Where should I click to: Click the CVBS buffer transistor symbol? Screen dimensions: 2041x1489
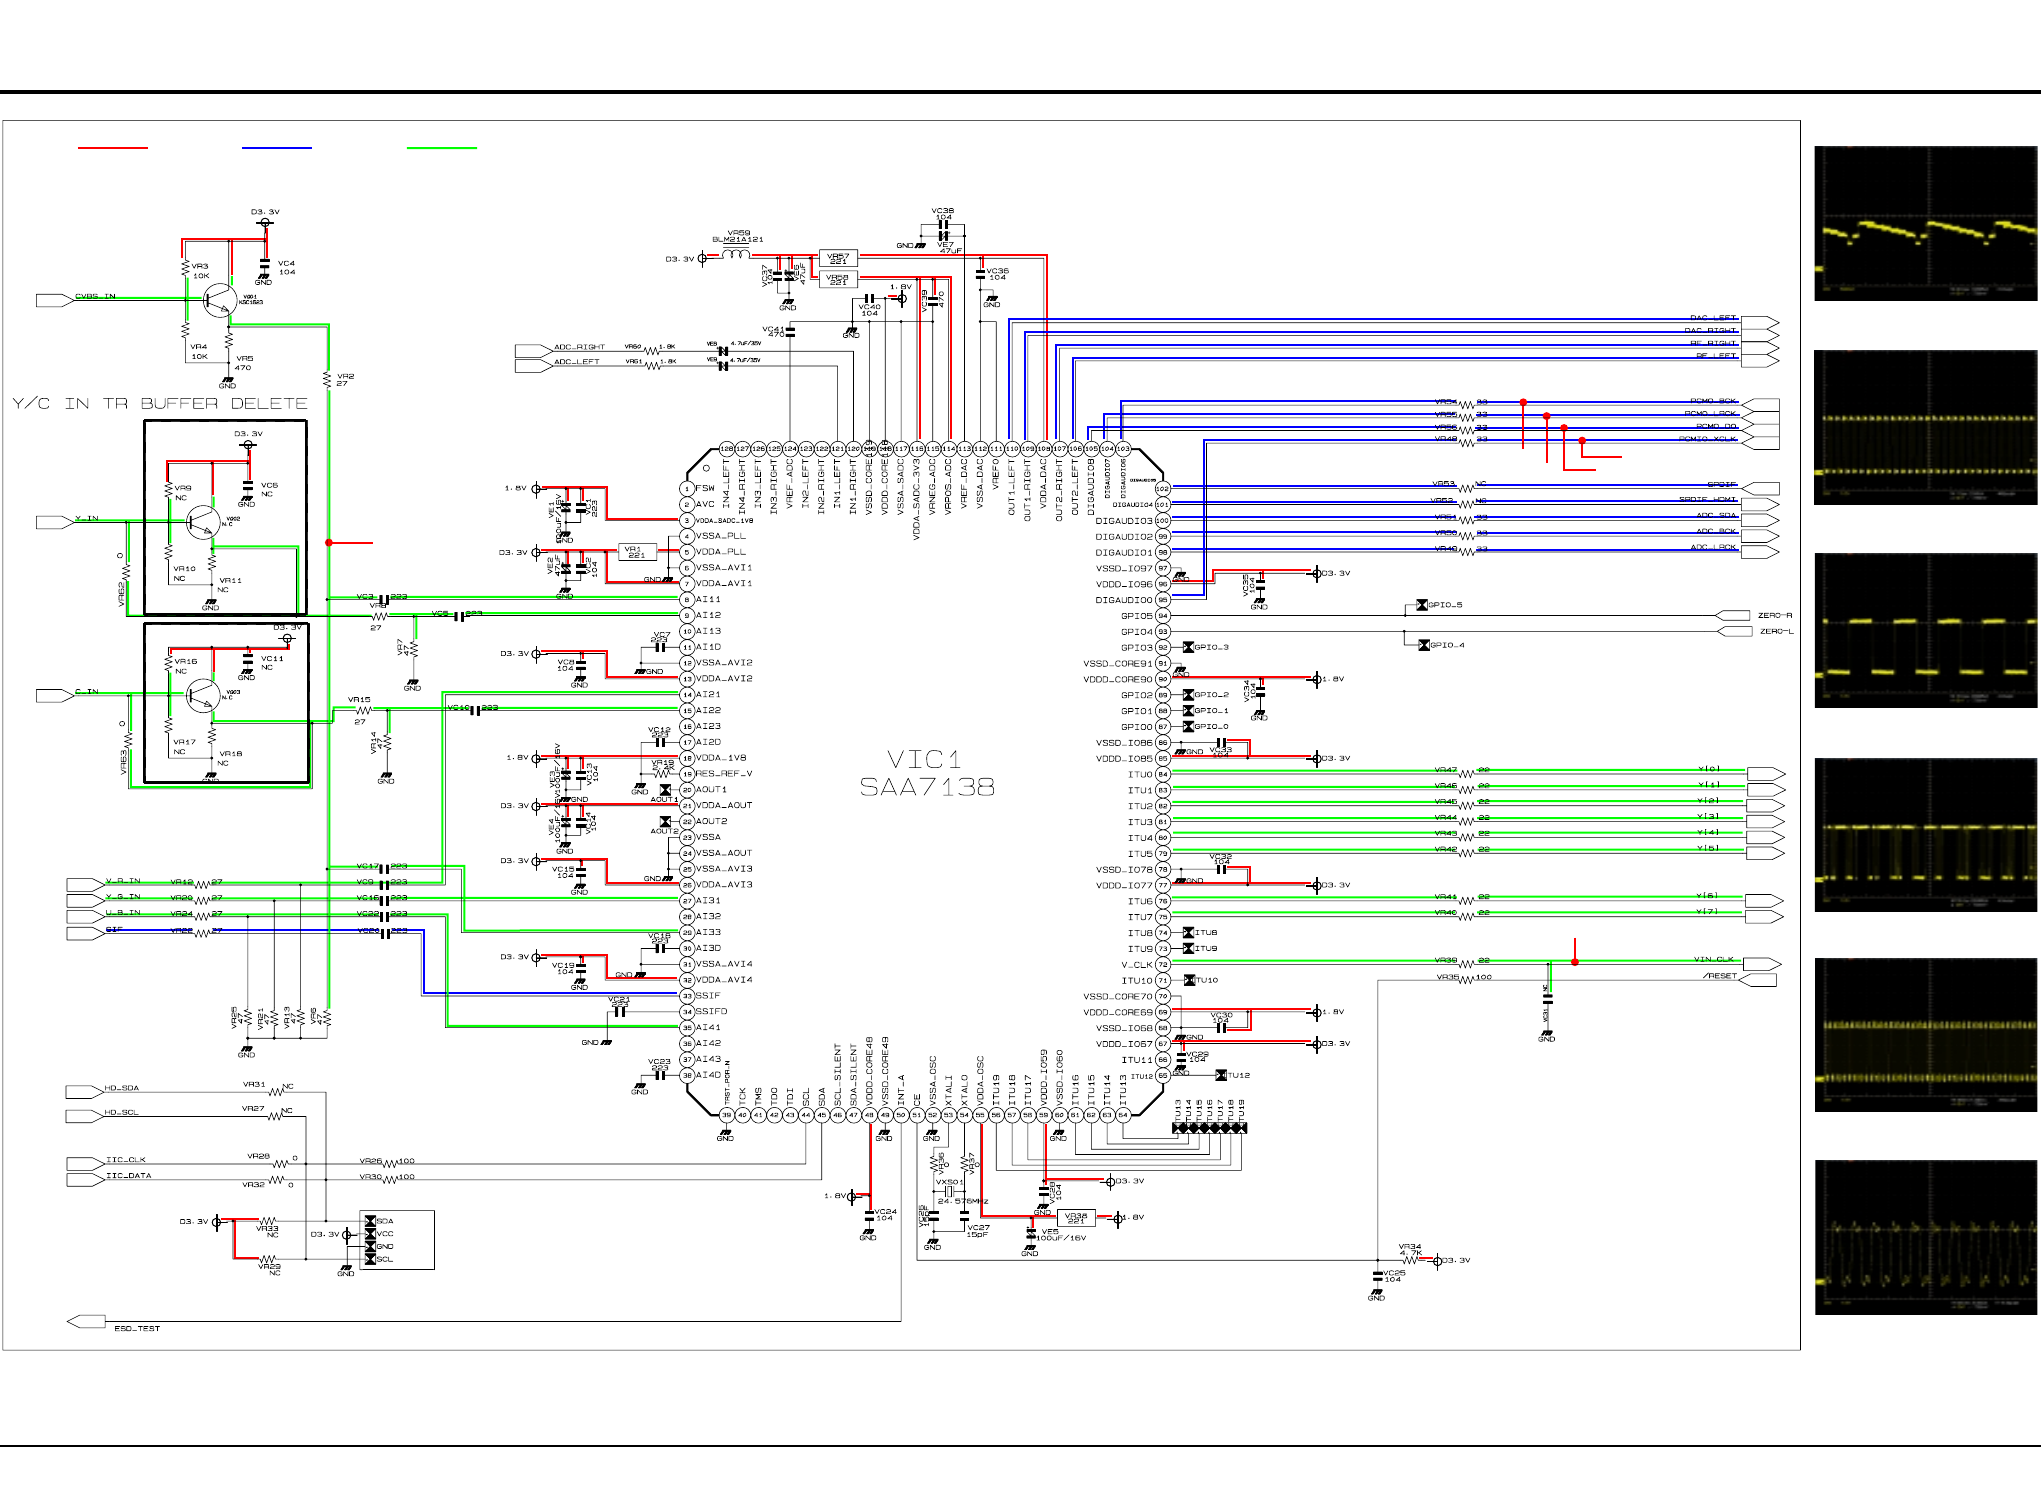tap(219, 300)
